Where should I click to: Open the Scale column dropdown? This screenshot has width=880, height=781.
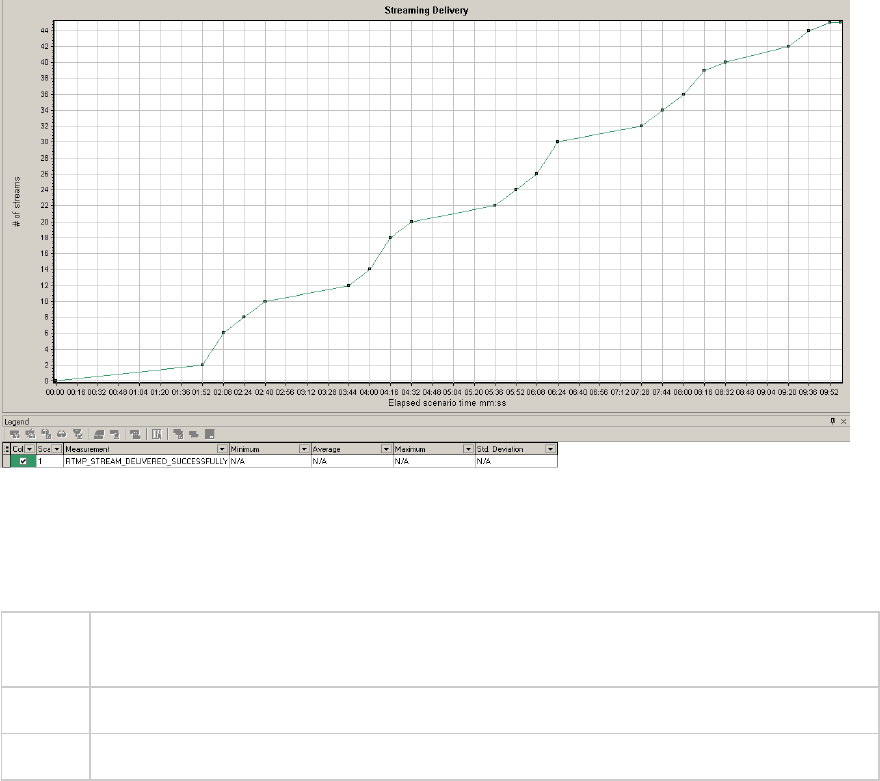pyautogui.click(x=57, y=449)
